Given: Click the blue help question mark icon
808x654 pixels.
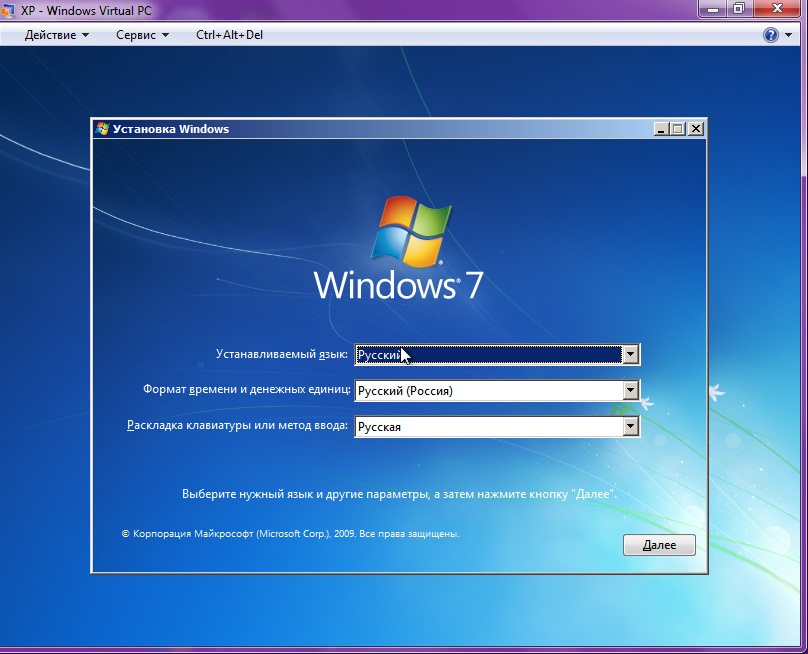Looking at the screenshot, I should pyautogui.click(x=771, y=35).
